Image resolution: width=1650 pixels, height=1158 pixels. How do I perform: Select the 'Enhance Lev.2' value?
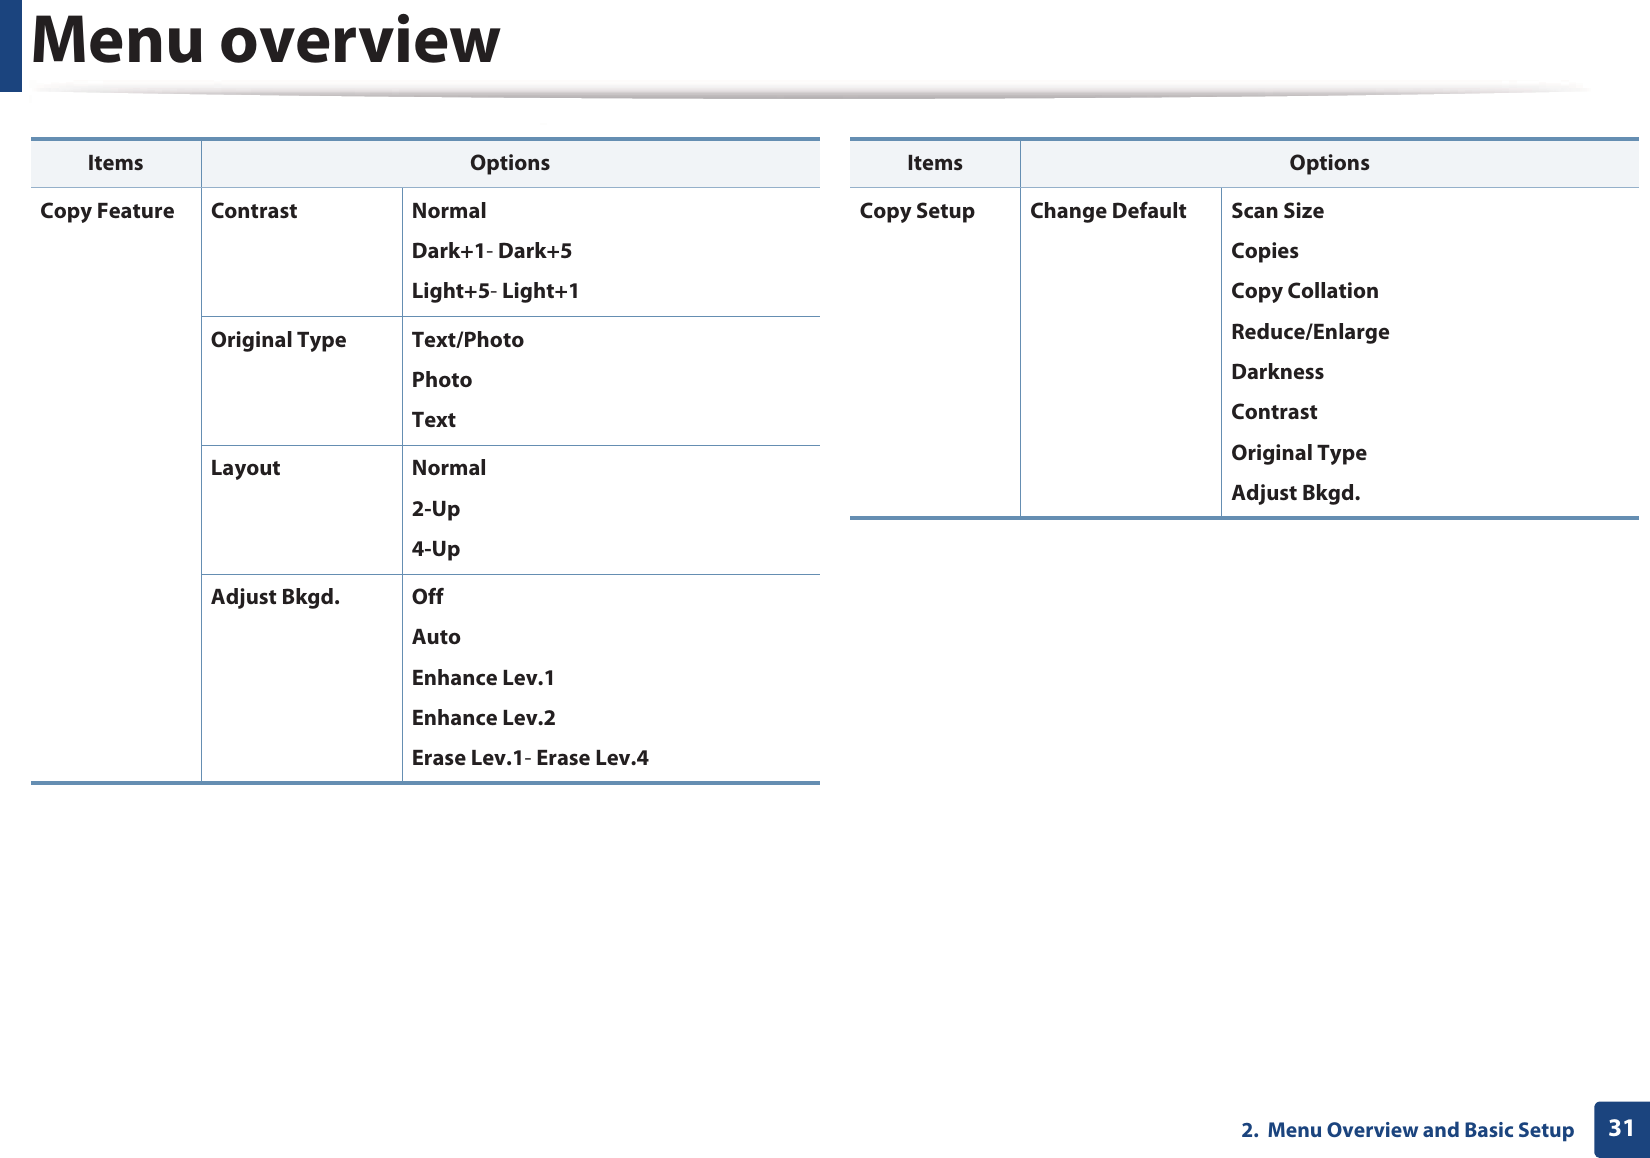tap(484, 718)
